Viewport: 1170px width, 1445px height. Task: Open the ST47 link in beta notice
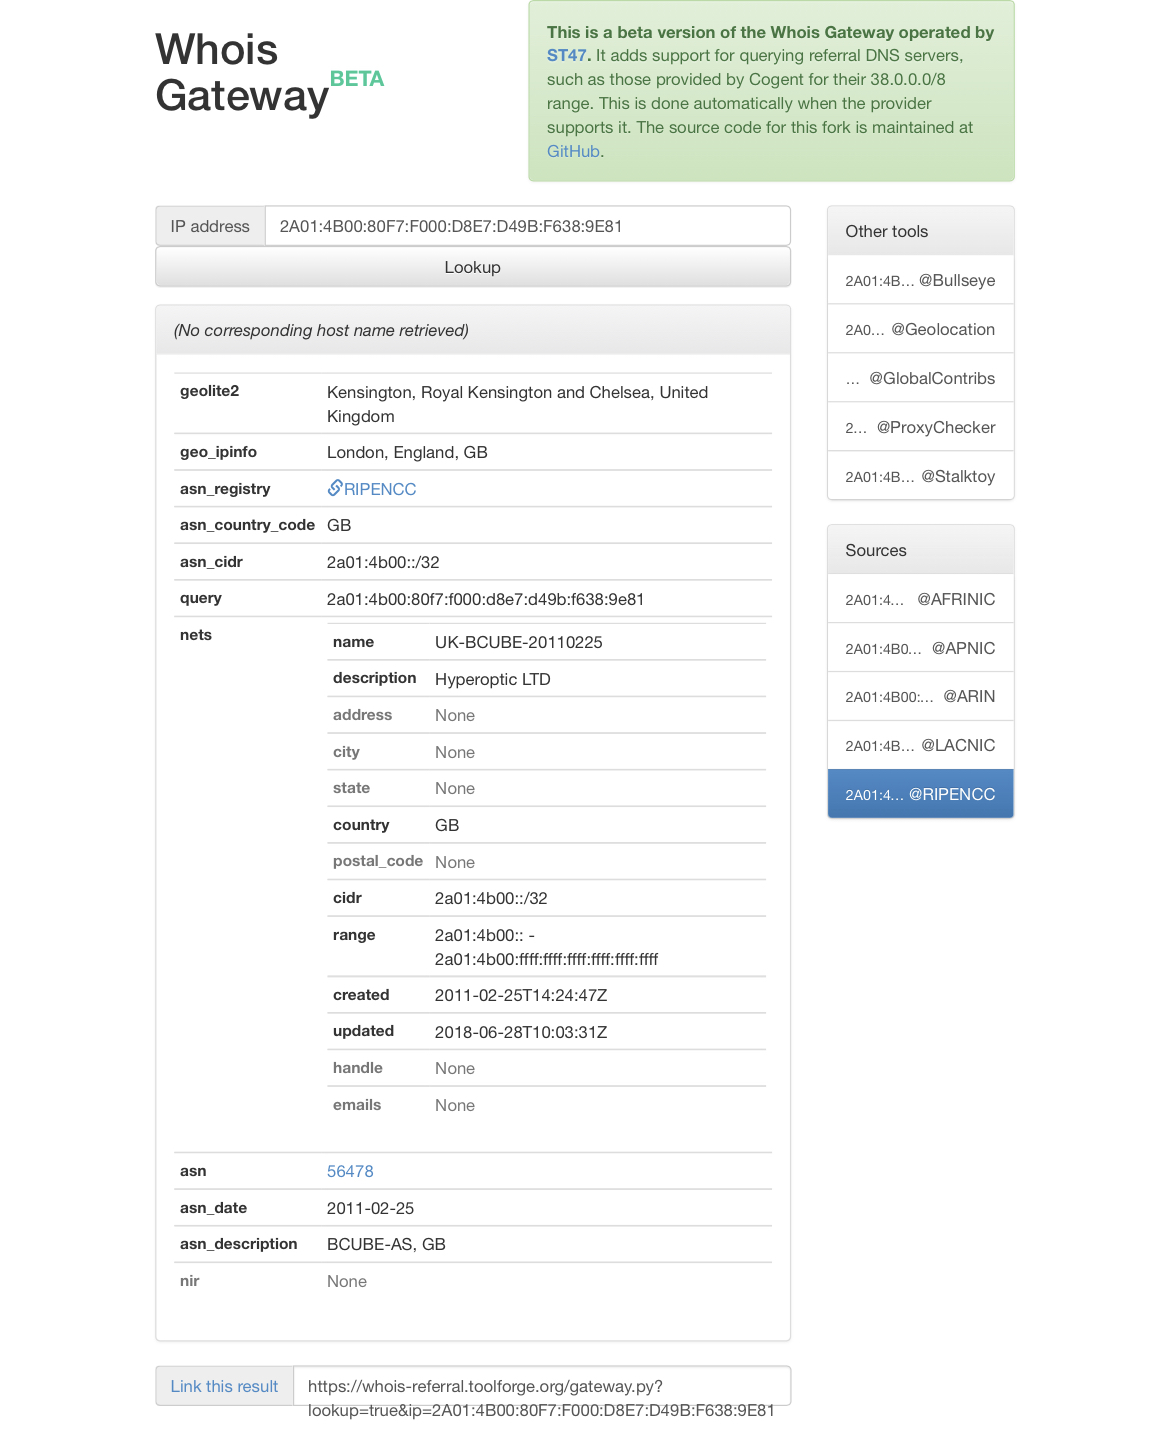568,56
